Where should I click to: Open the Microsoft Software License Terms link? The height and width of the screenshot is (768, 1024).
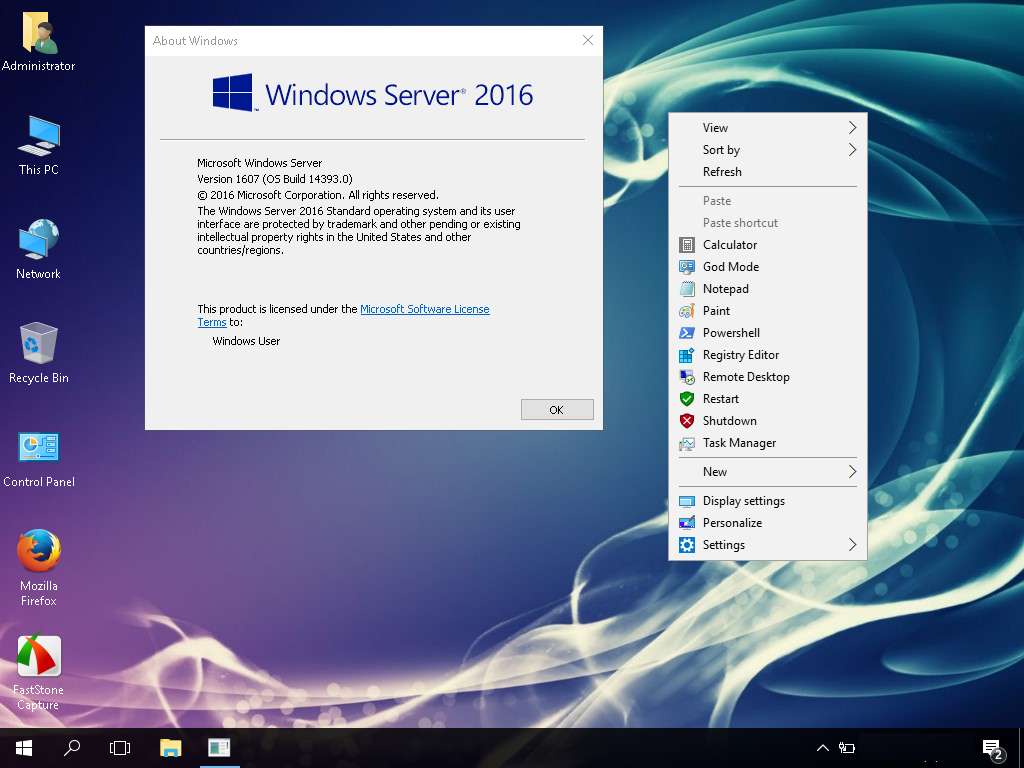425,309
